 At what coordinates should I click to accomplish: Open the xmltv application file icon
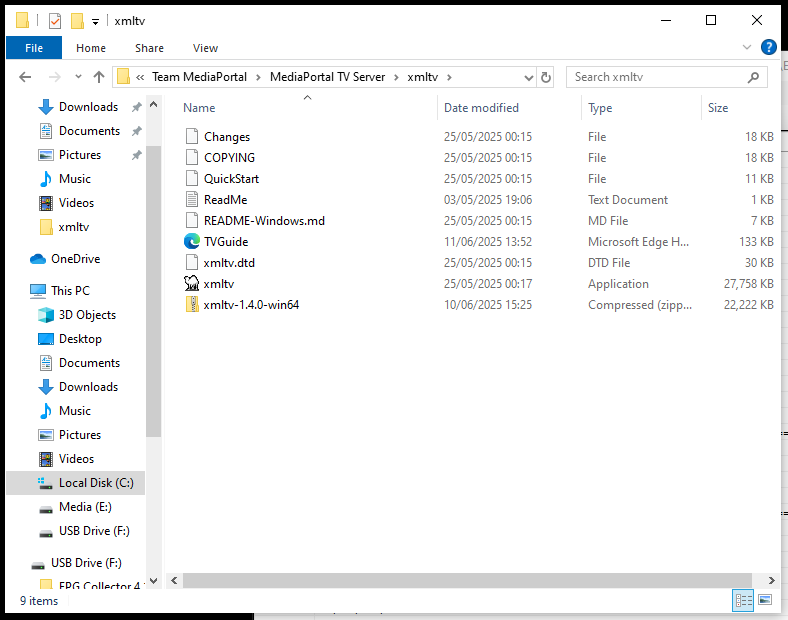click(x=192, y=284)
